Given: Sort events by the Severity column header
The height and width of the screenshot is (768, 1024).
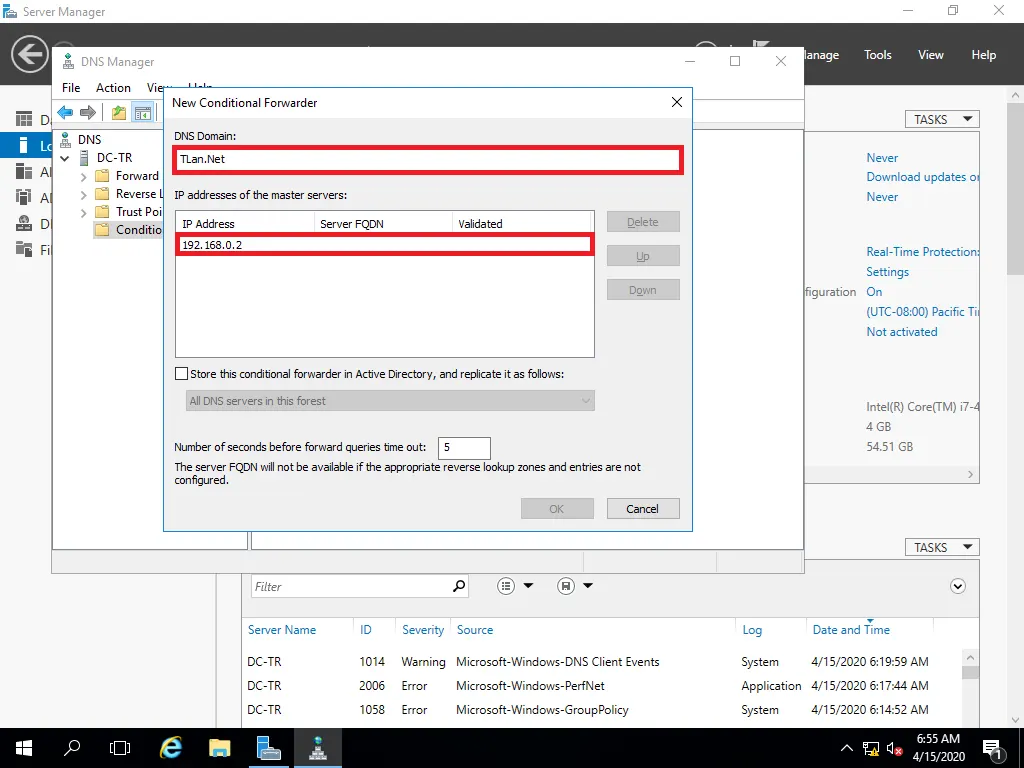Looking at the screenshot, I should pos(423,630).
